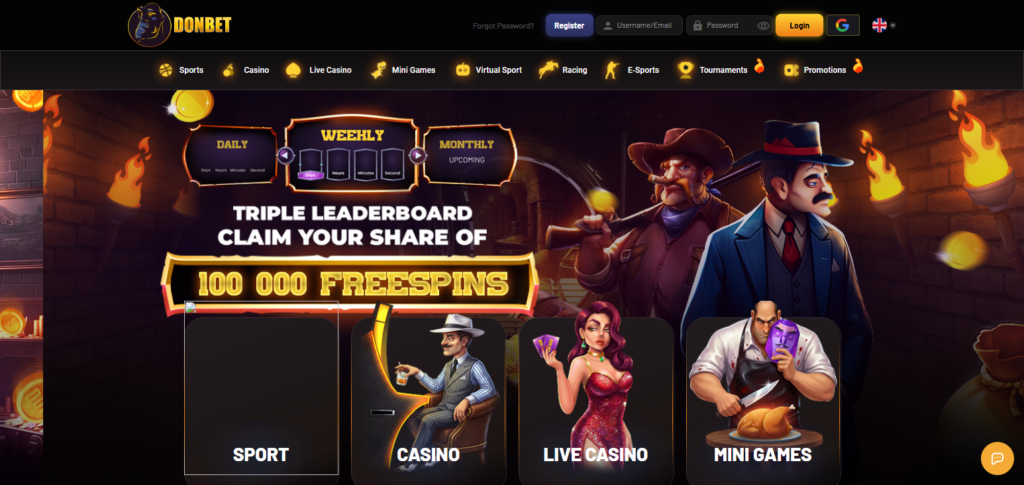1024x485 pixels.
Task: Toggle password visibility eye icon
Action: pos(763,25)
